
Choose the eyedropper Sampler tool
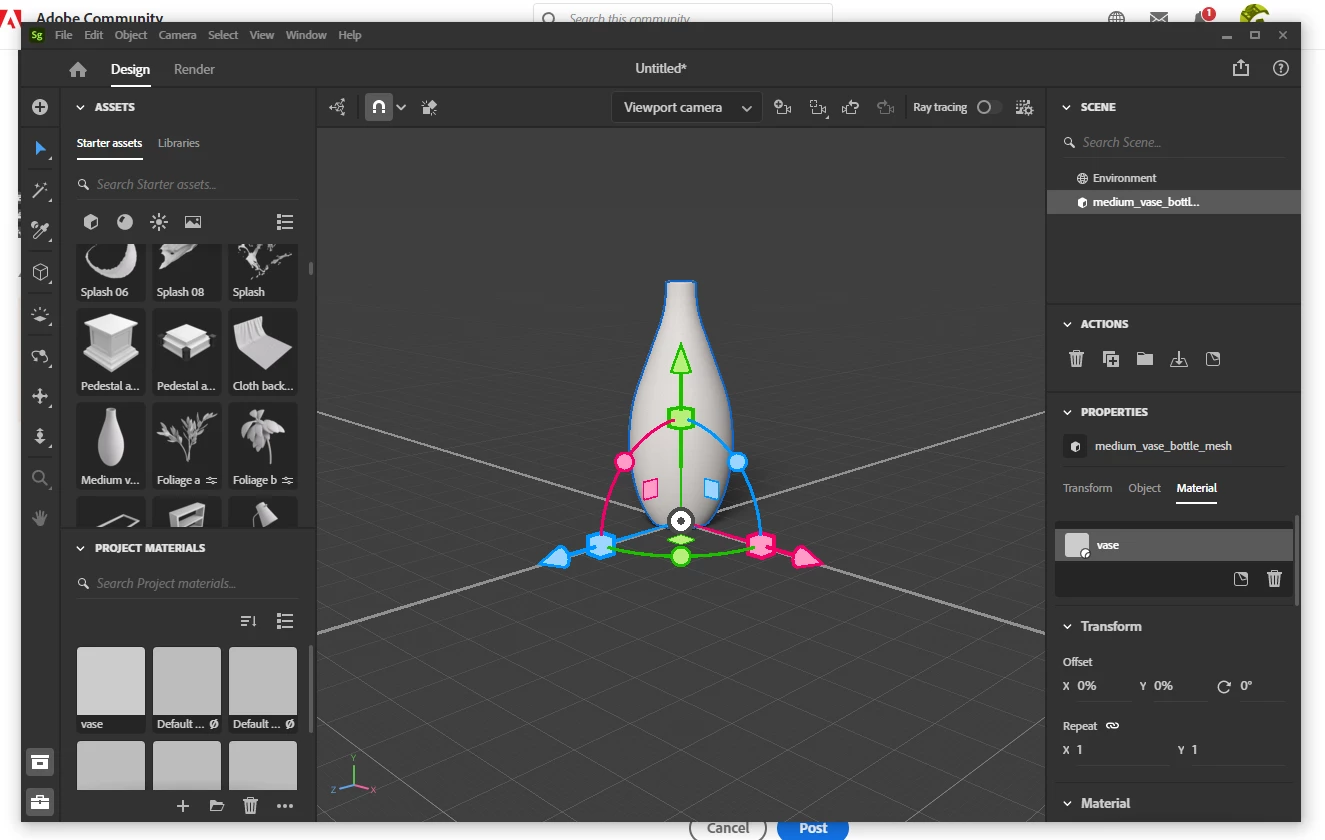point(40,231)
